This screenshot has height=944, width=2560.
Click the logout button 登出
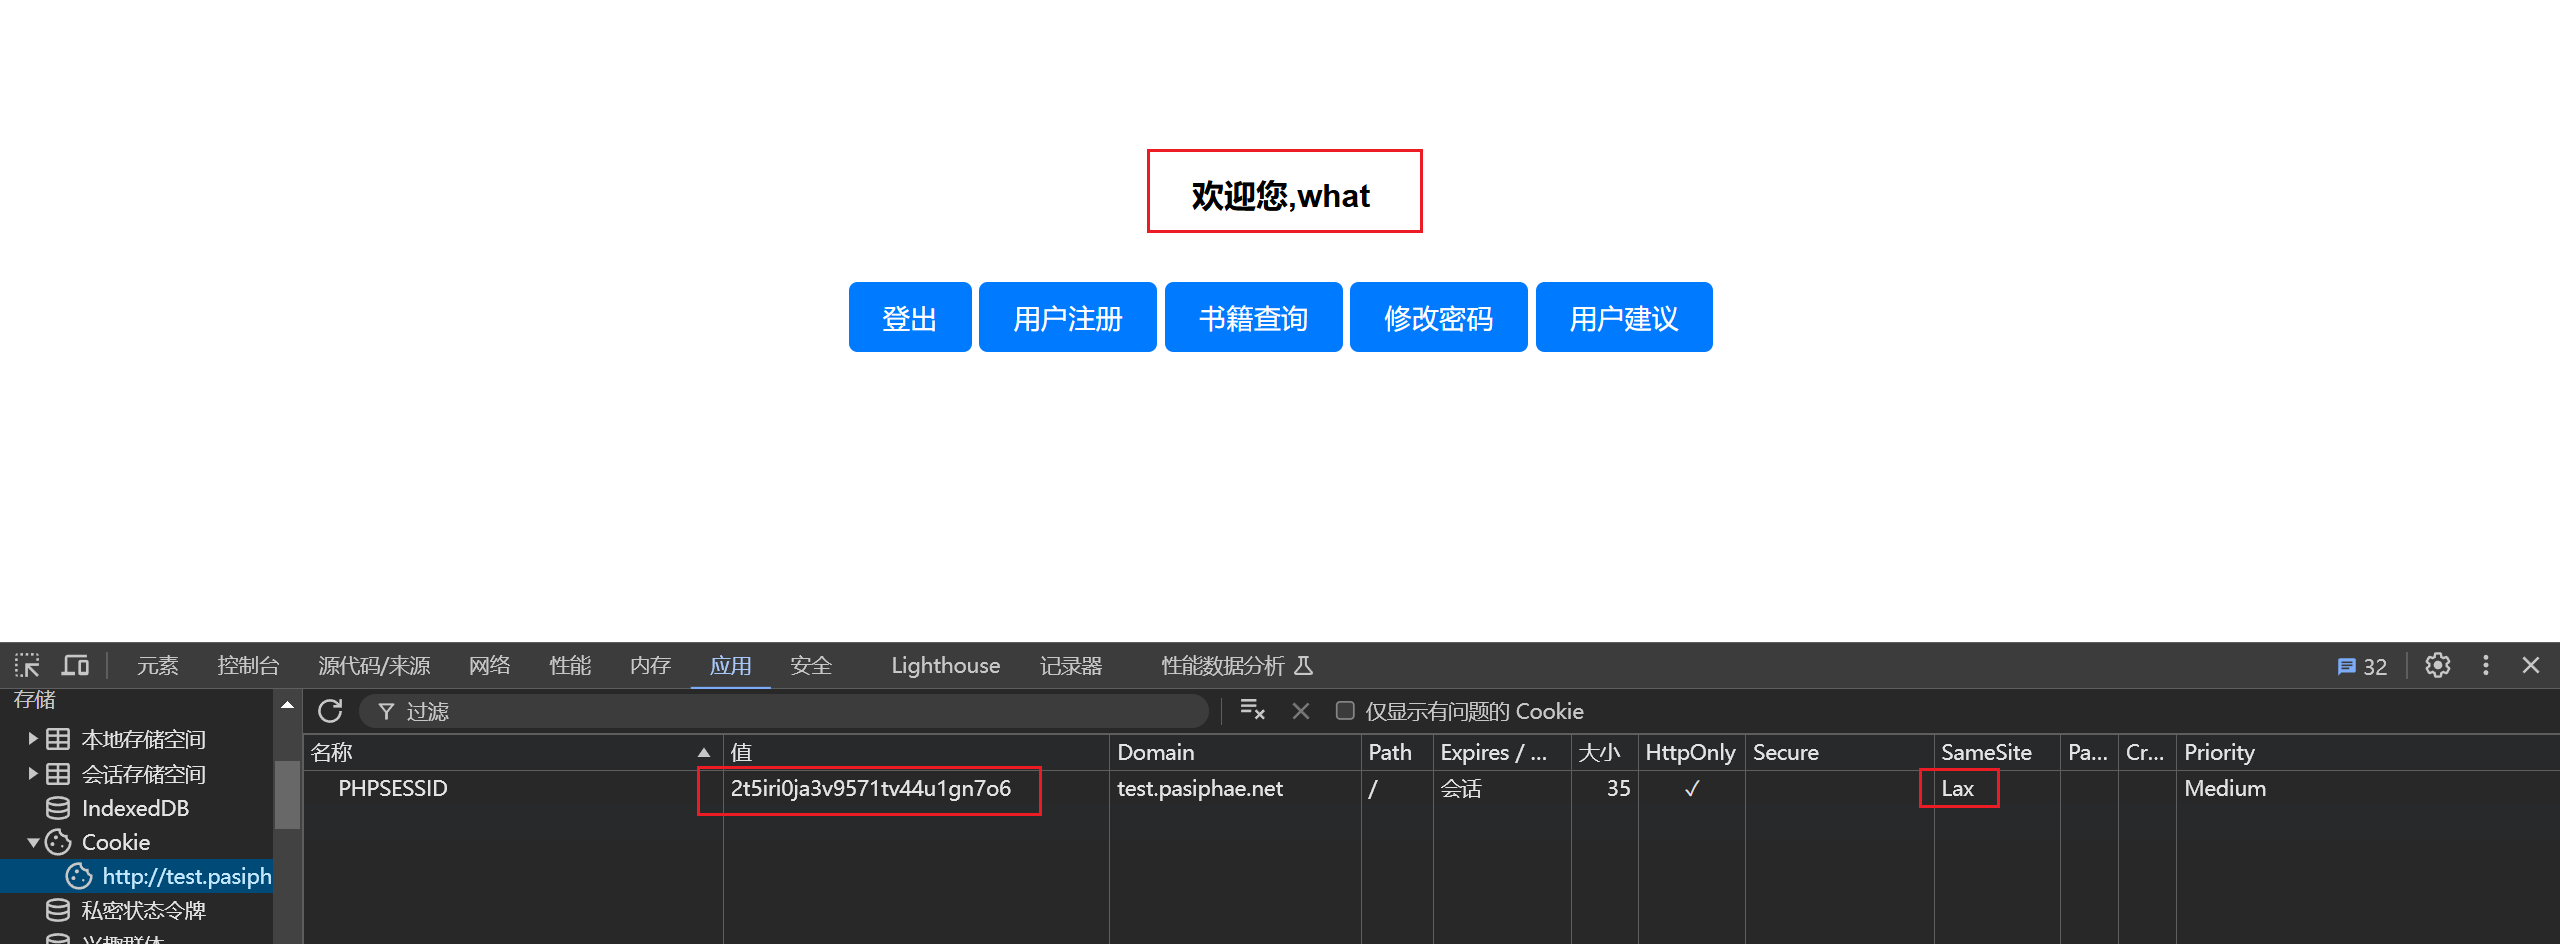click(910, 317)
